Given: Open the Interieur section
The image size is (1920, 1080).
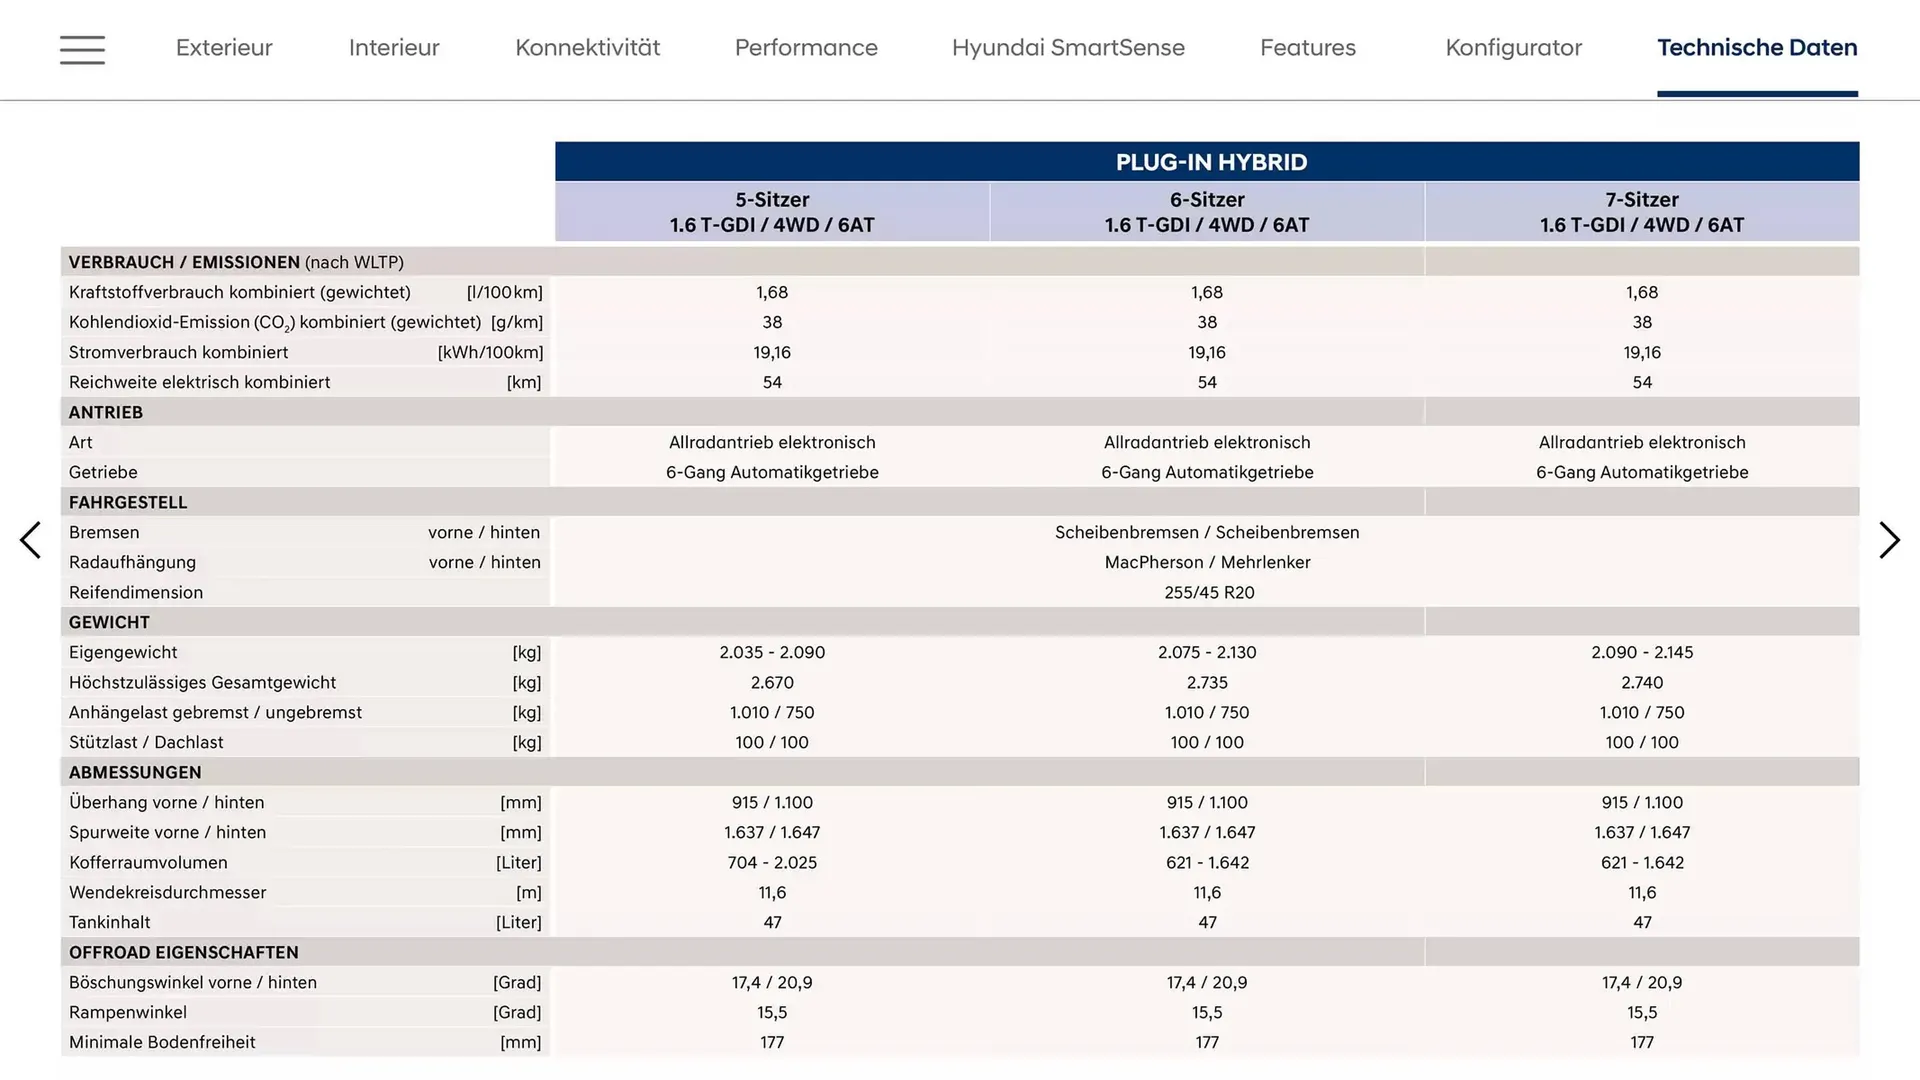Looking at the screenshot, I should (394, 47).
